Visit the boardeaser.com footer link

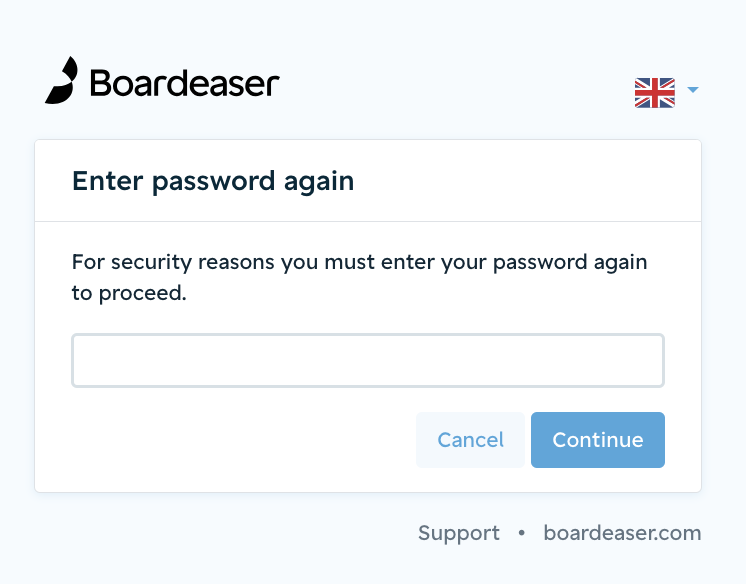pos(622,533)
